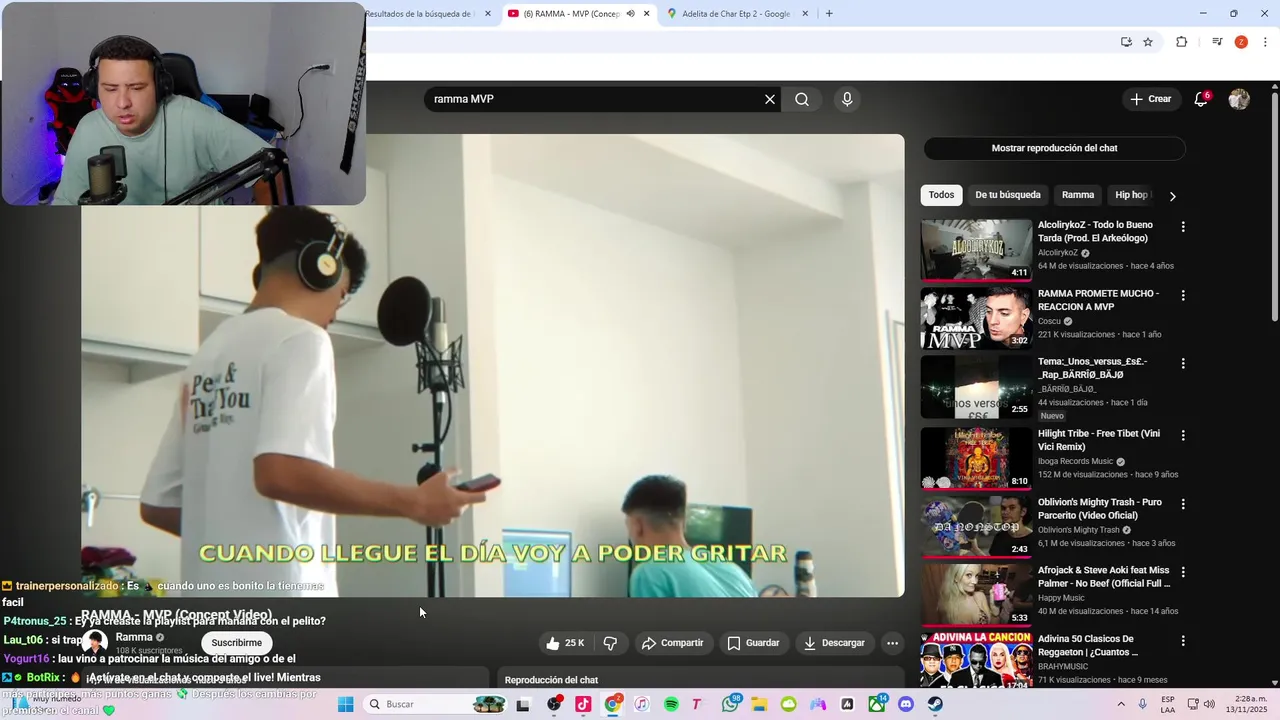Open Chrome three-dot menu

(1265, 42)
